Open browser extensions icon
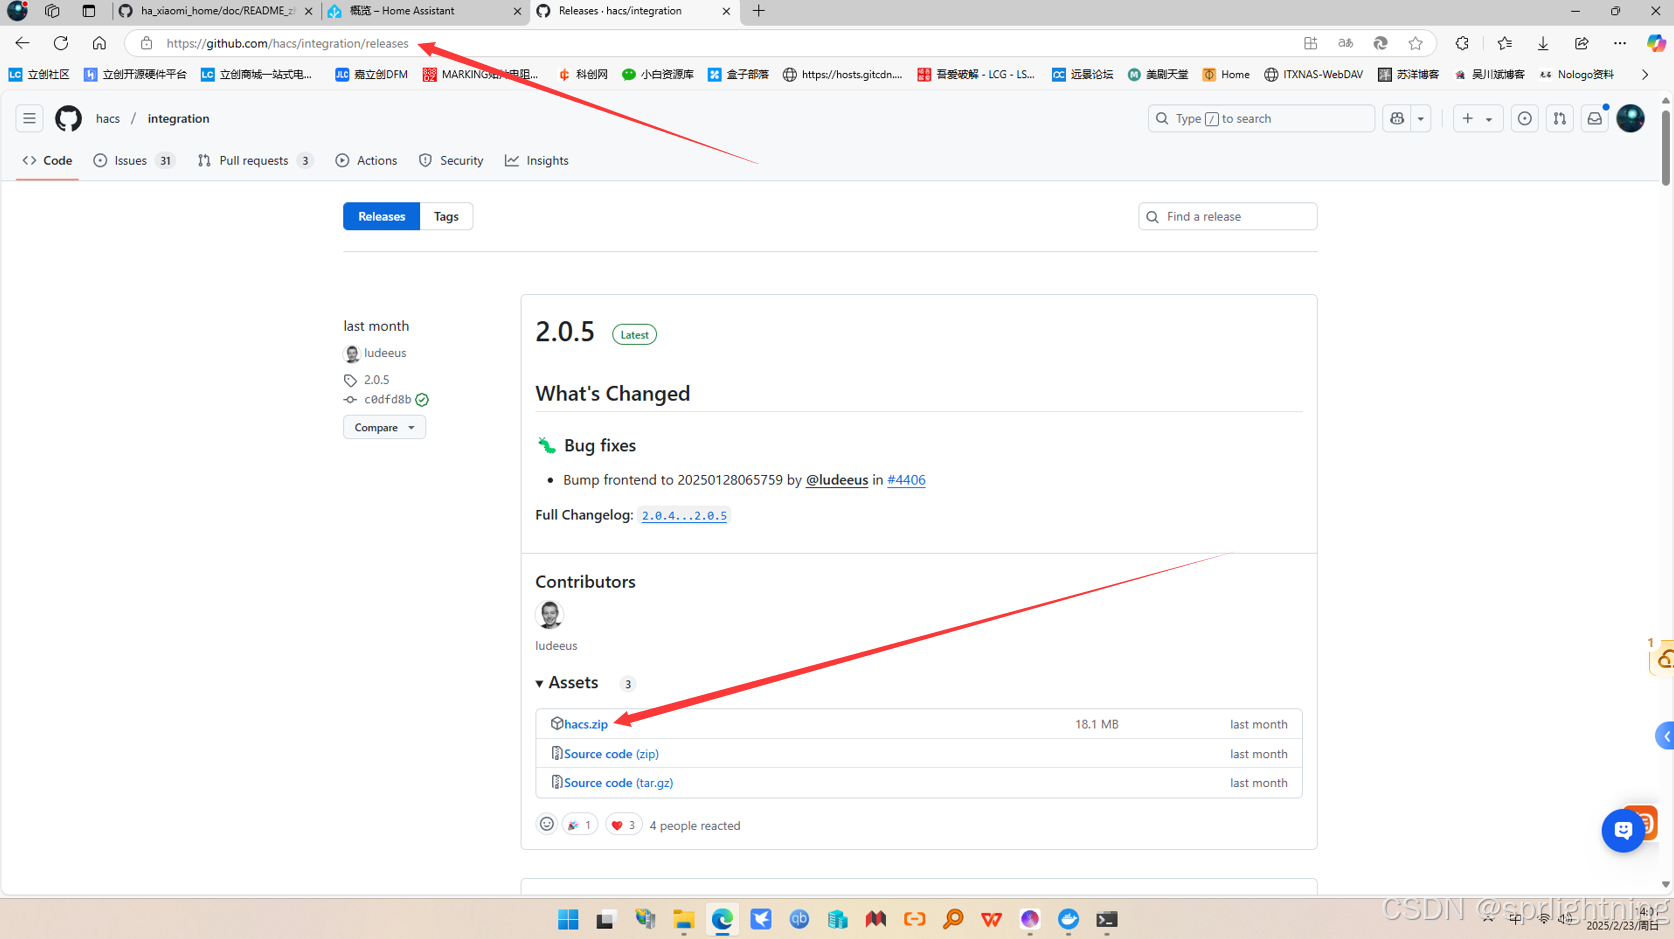This screenshot has width=1674, height=939. pyautogui.click(x=1462, y=43)
